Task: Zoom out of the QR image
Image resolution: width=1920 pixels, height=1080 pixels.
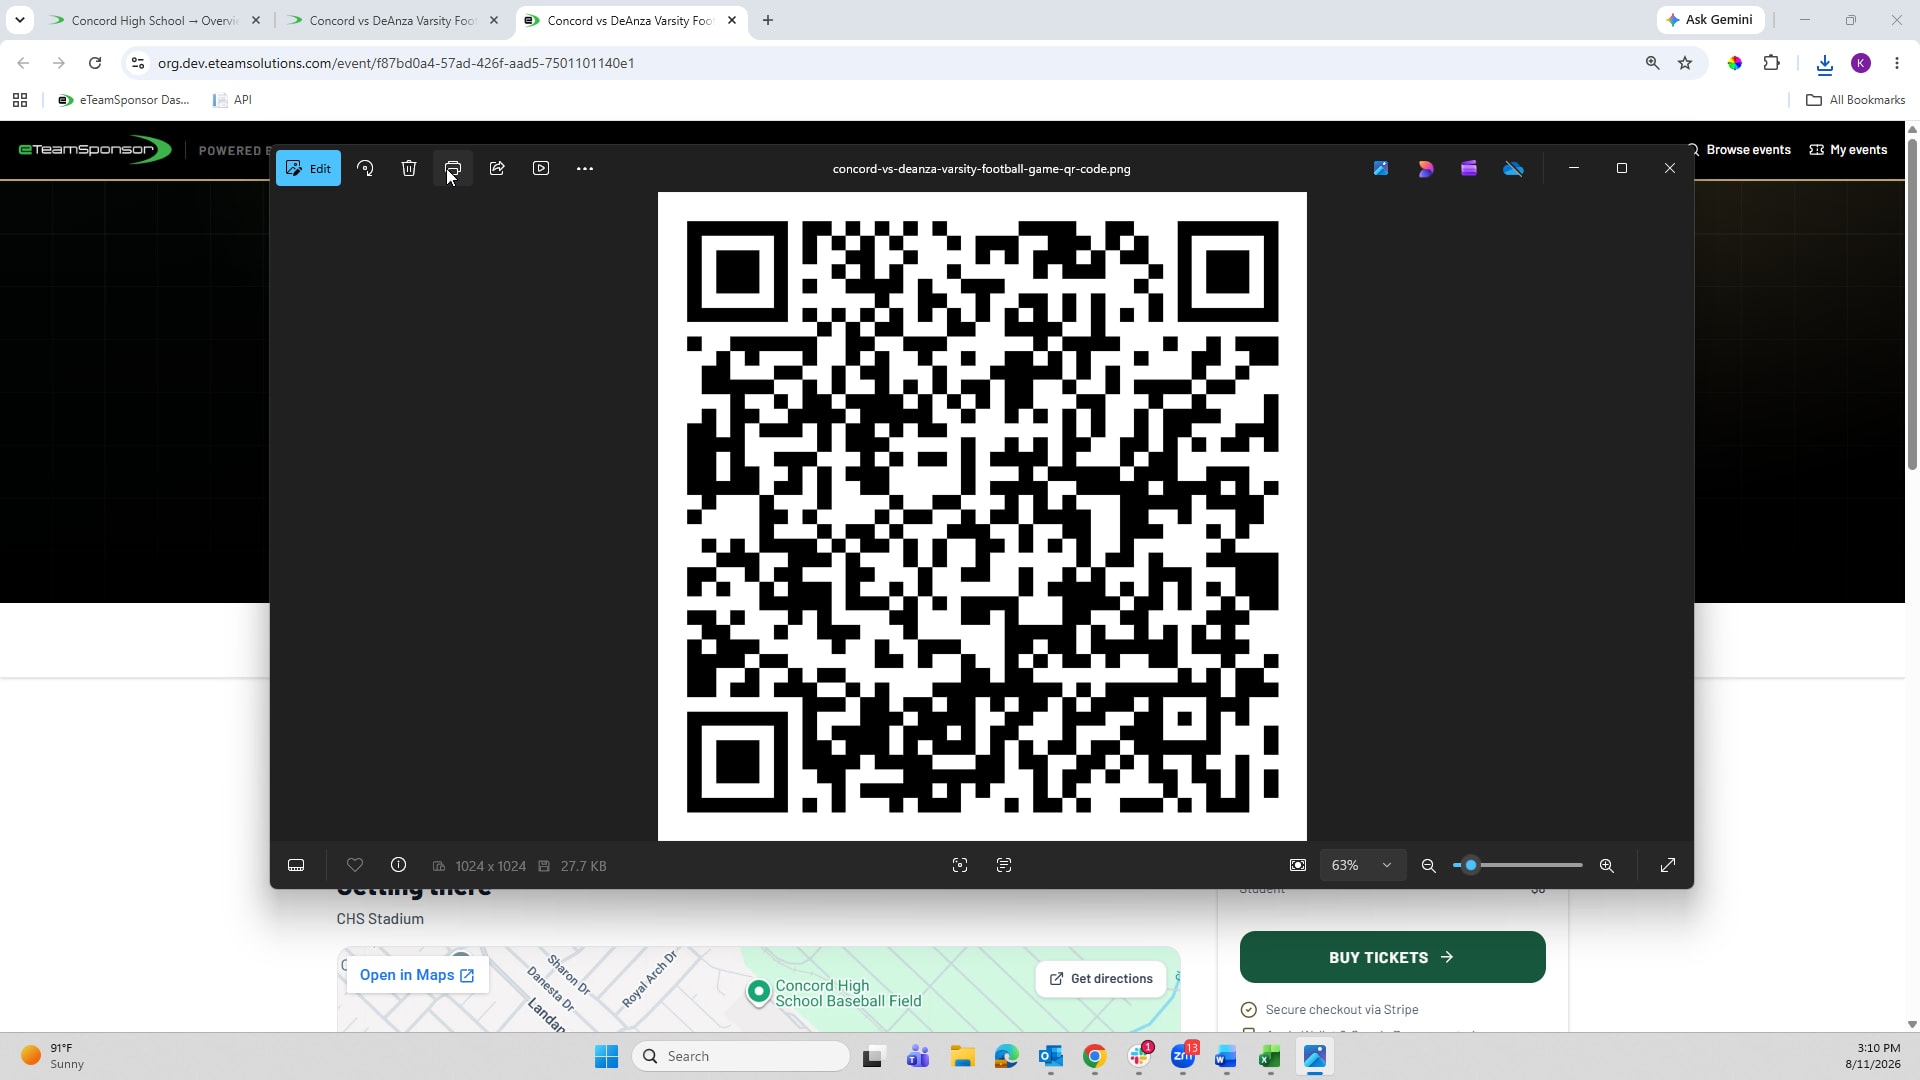Action: click(1429, 865)
